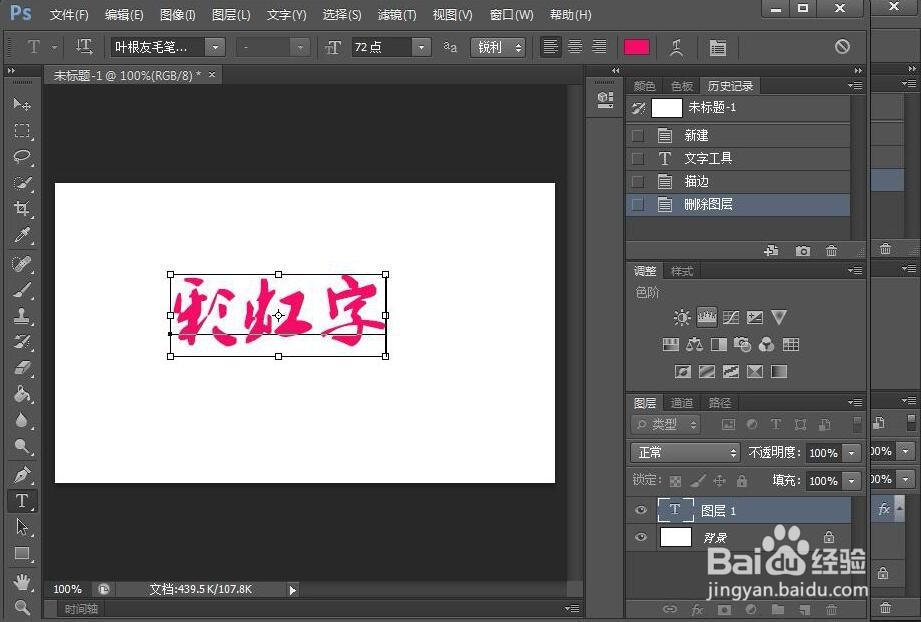
Task: Set history brush source at 文字工具
Action: [637, 159]
